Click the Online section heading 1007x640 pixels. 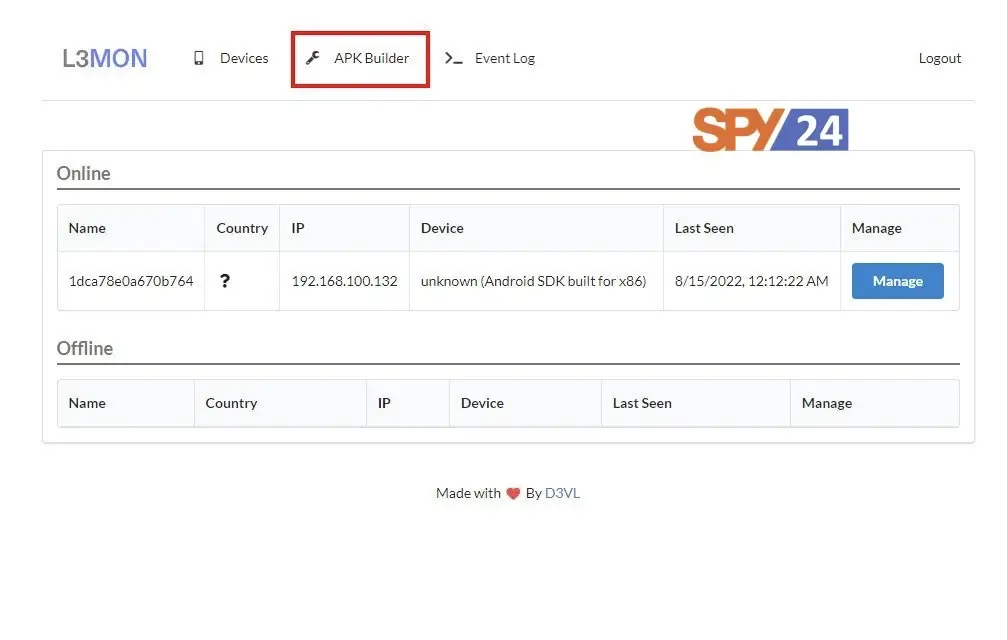tap(83, 173)
